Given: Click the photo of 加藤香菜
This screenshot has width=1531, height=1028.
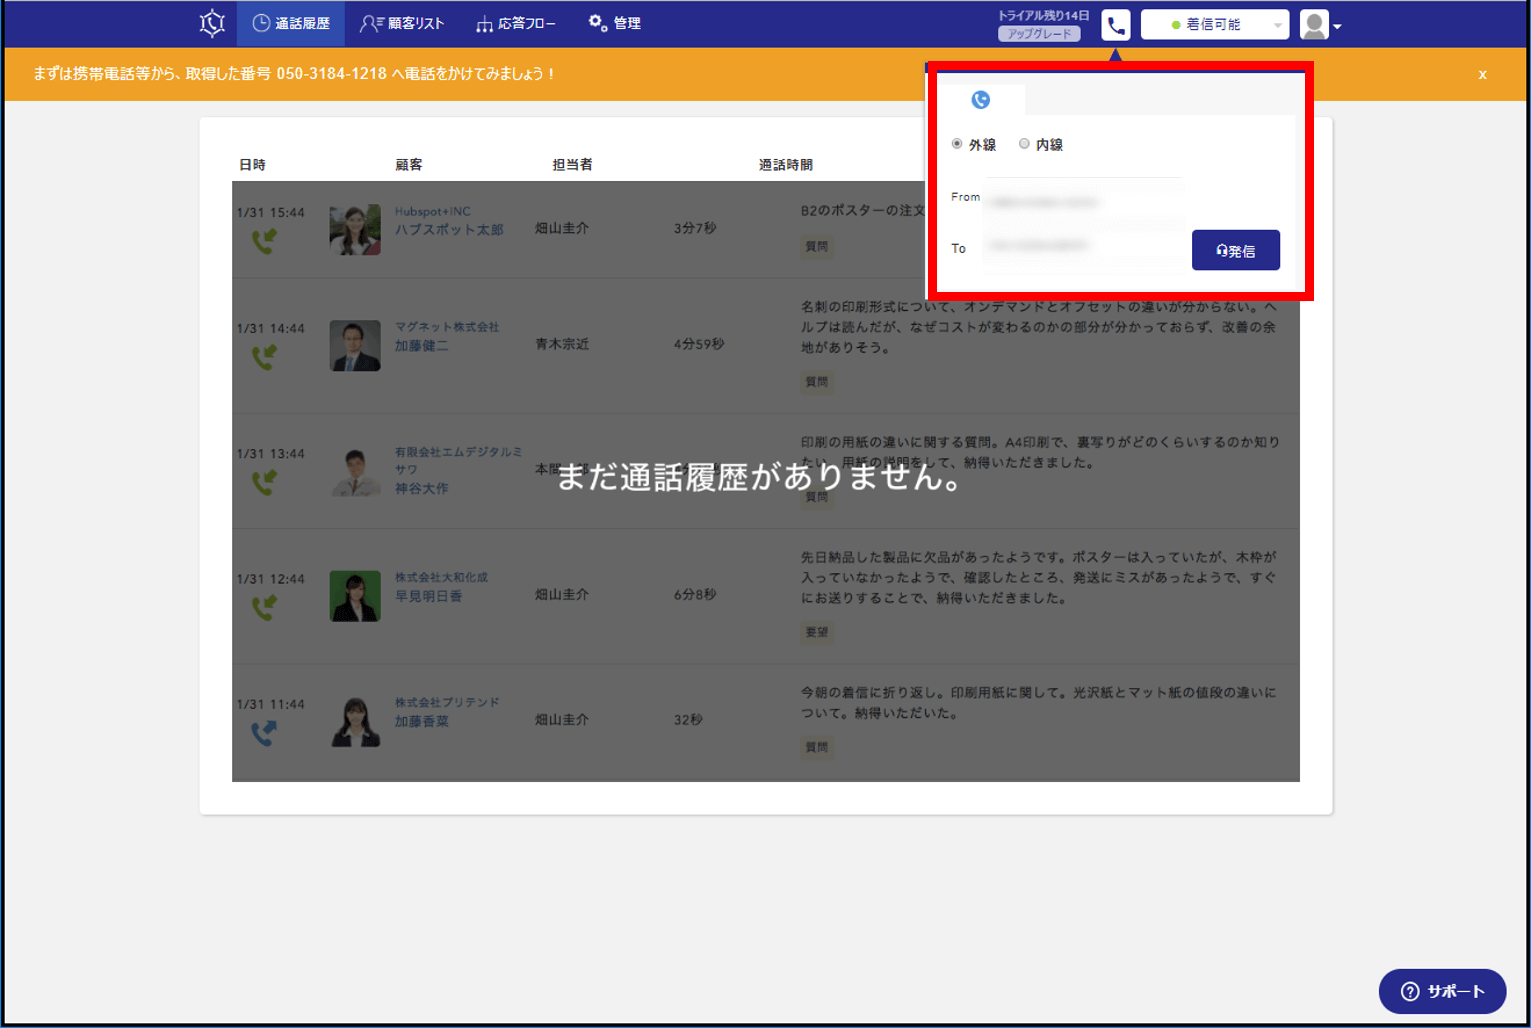Looking at the screenshot, I should 355,721.
